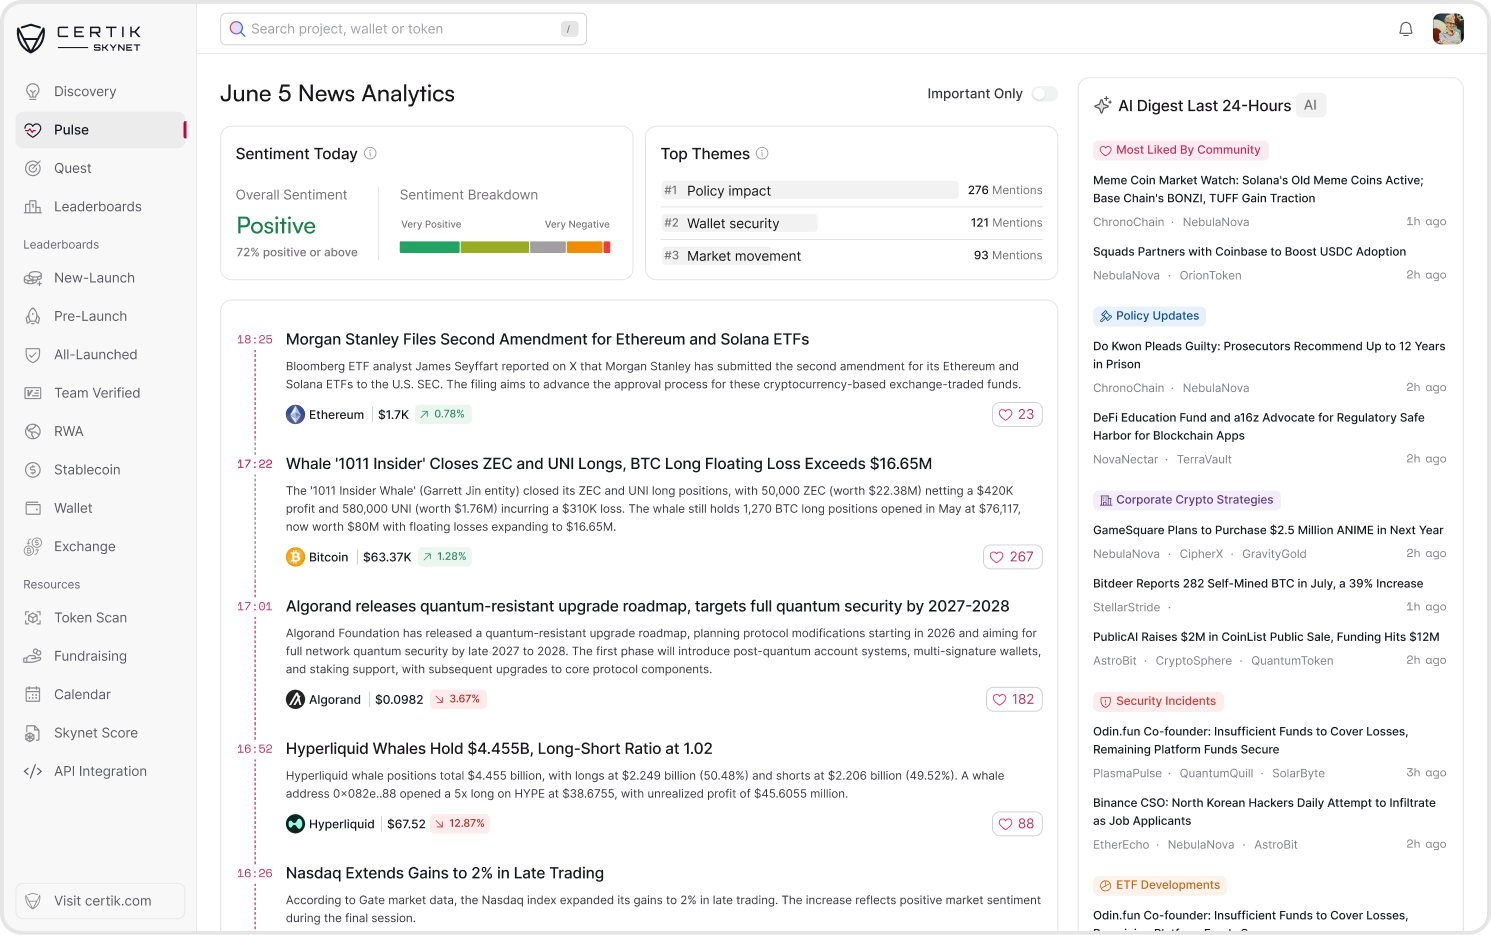
Task: Toggle the Important Only switch
Action: coord(1045,93)
